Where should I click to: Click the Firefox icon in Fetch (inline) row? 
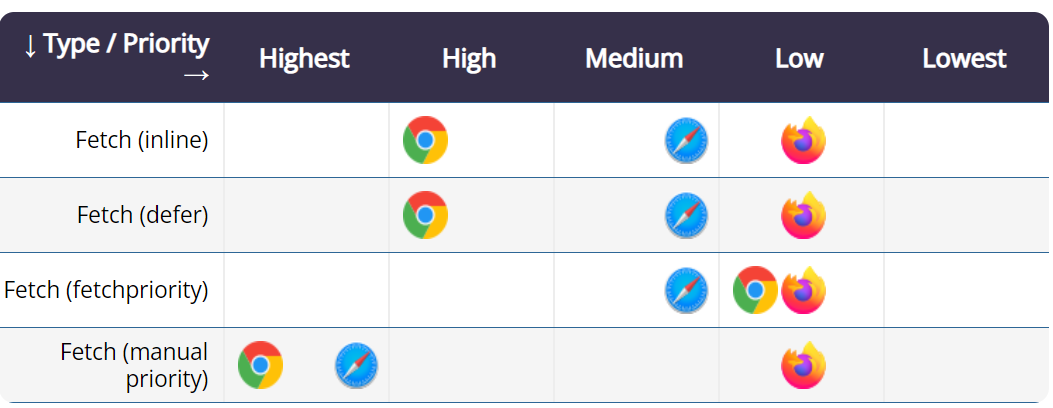(803, 140)
